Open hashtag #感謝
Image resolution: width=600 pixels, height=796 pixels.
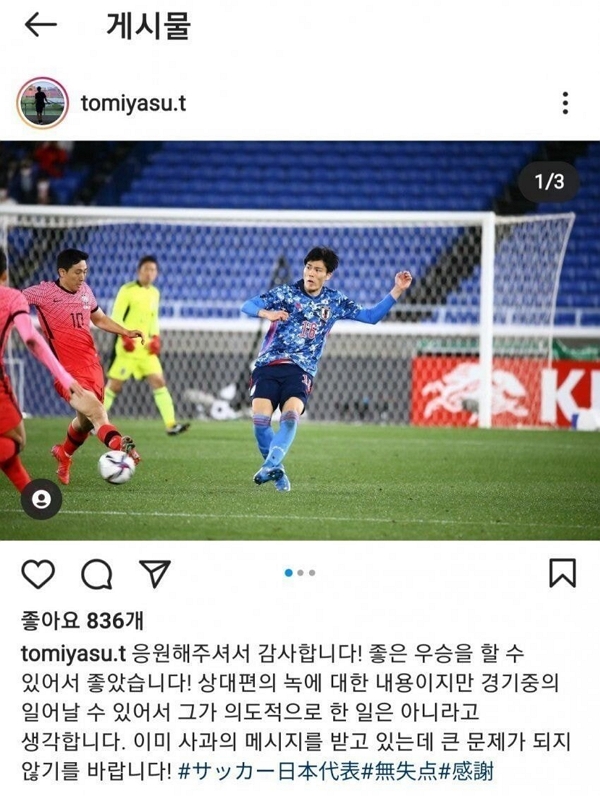[466, 772]
